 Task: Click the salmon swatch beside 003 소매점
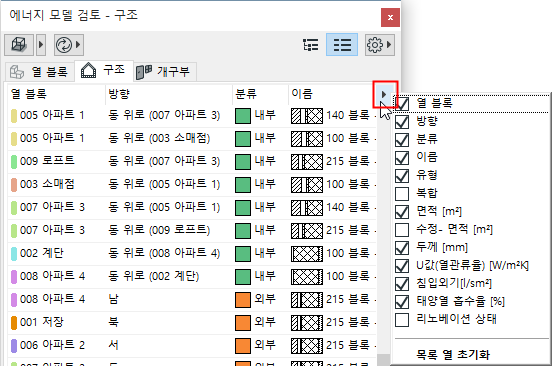coord(14,184)
